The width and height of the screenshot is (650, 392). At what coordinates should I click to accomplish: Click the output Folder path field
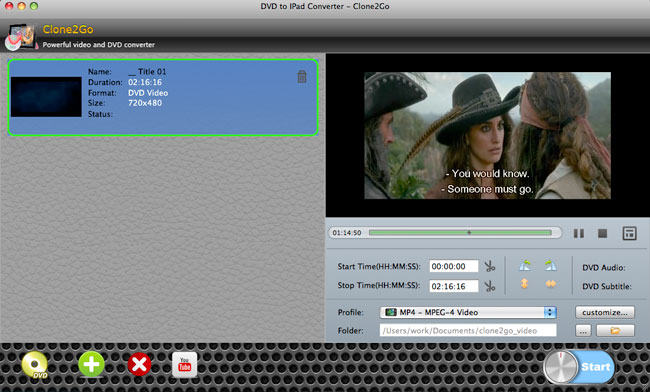468,331
